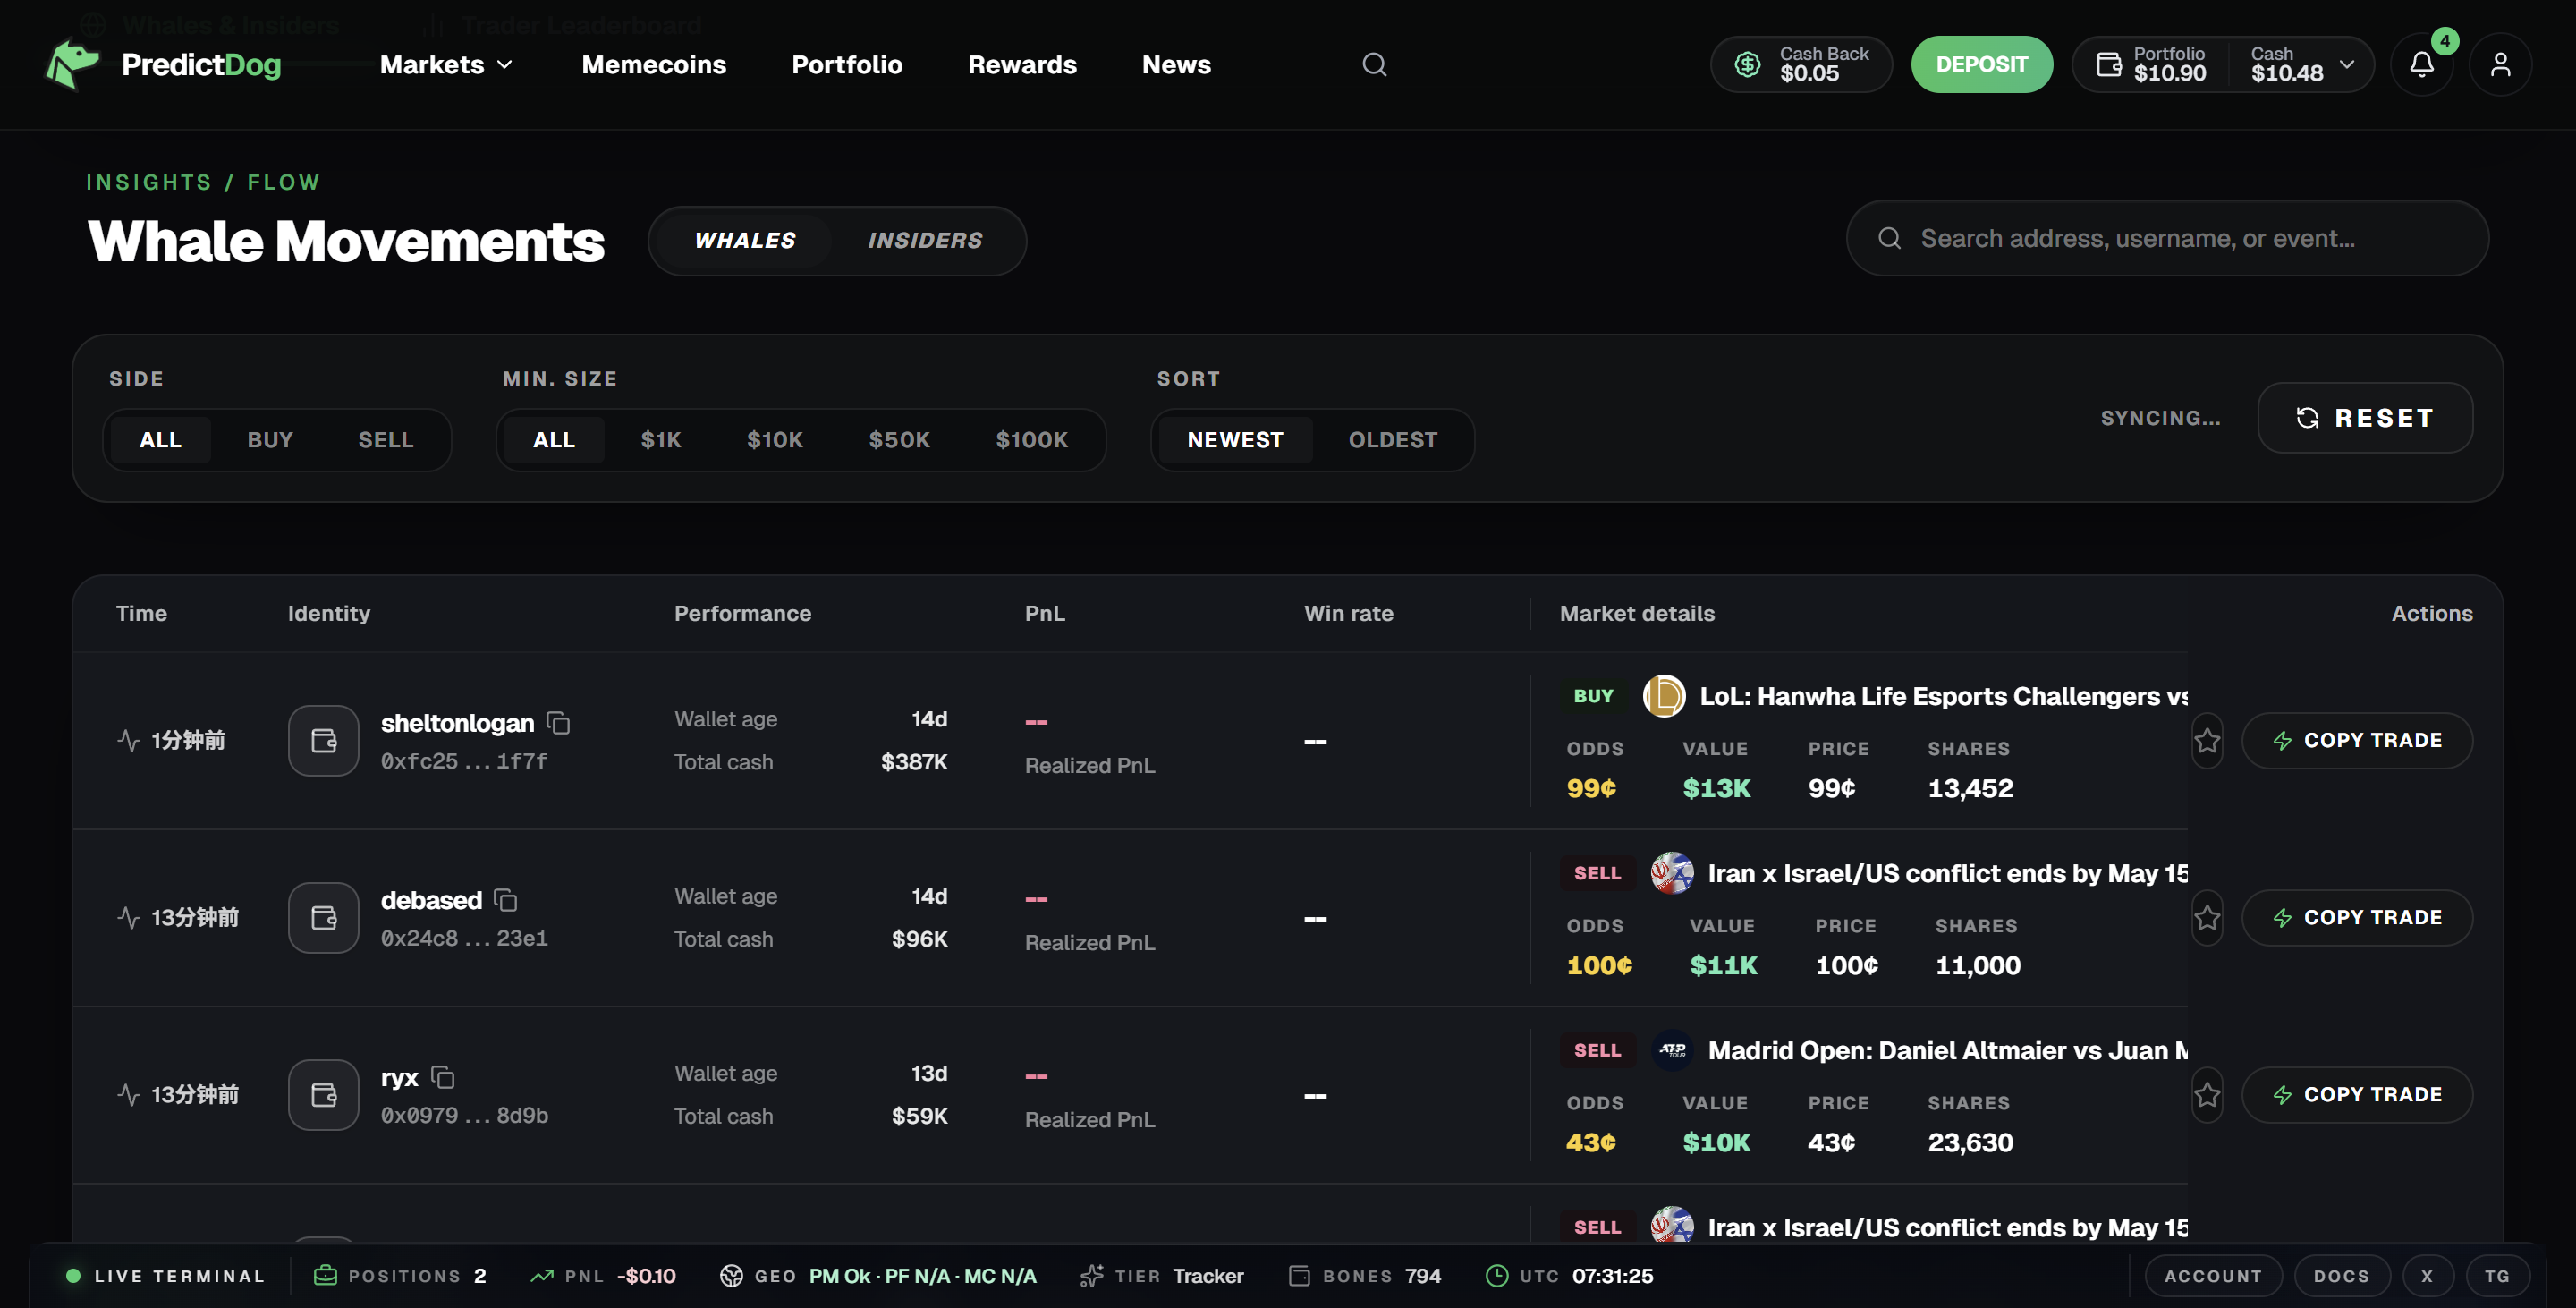Copy debased's wallet address
Image resolution: width=2576 pixels, height=1308 pixels.
coord(506,900)
